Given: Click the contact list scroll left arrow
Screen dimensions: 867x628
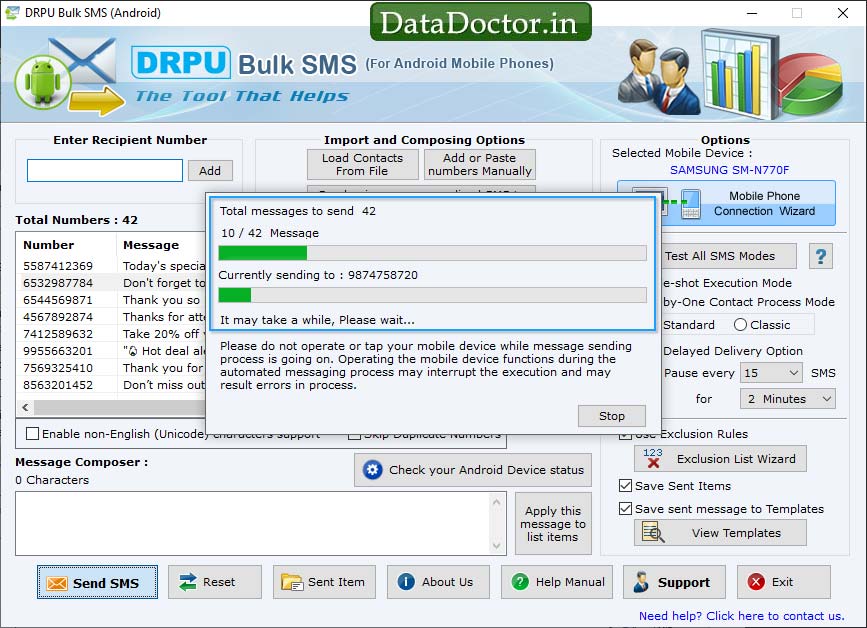Looking at the screenshot, I should [25, 407].
